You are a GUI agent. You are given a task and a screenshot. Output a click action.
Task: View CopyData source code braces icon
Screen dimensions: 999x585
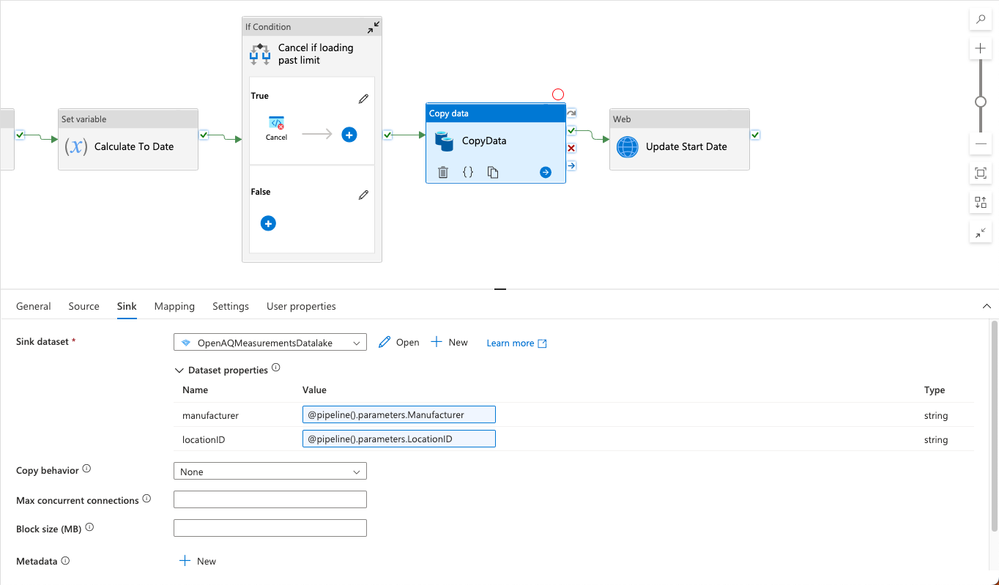(x=468, y=173)
